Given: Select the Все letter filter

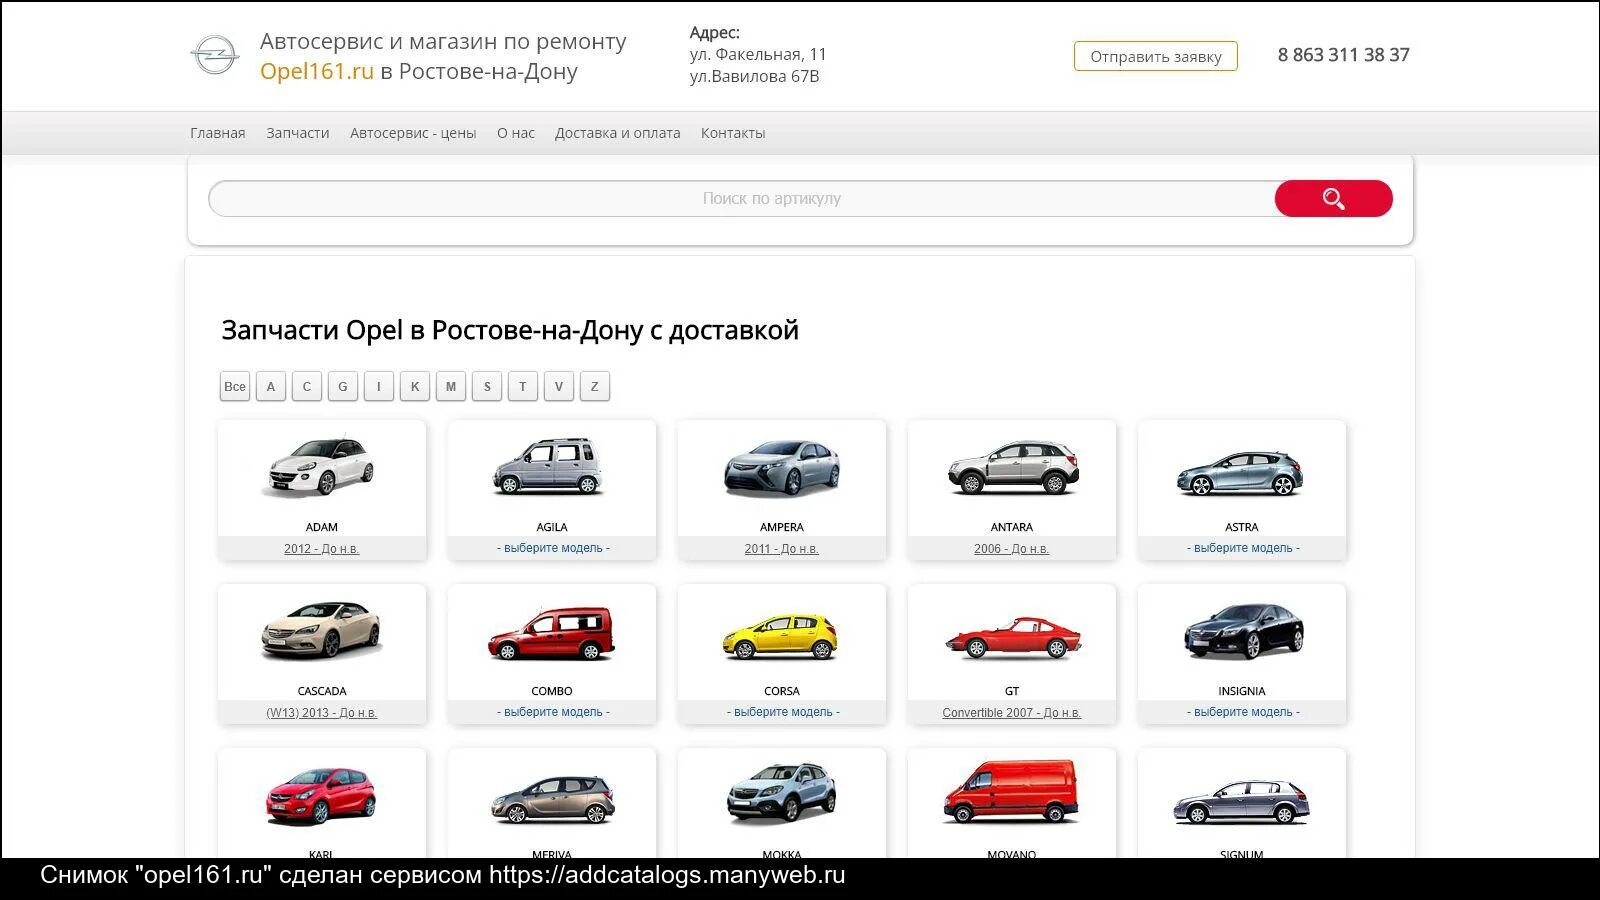Looking at the screenshot, I should coord(235,386).
